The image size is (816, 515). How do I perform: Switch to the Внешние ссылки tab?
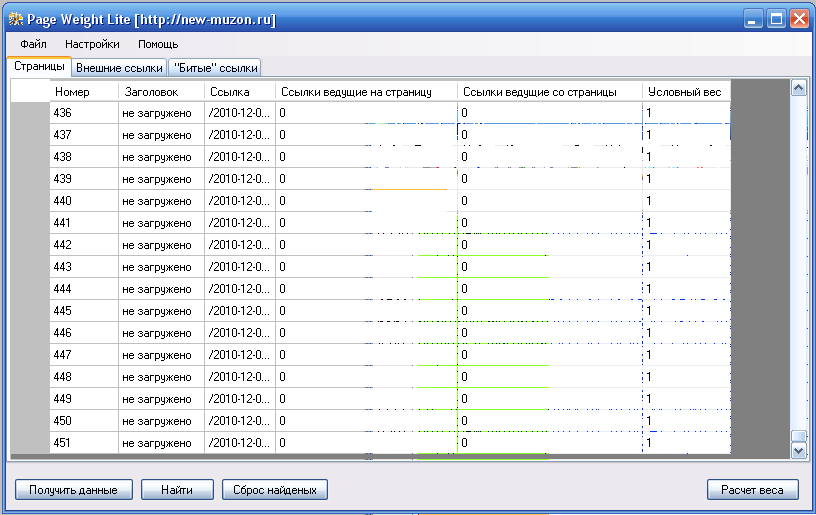(119, 68)
